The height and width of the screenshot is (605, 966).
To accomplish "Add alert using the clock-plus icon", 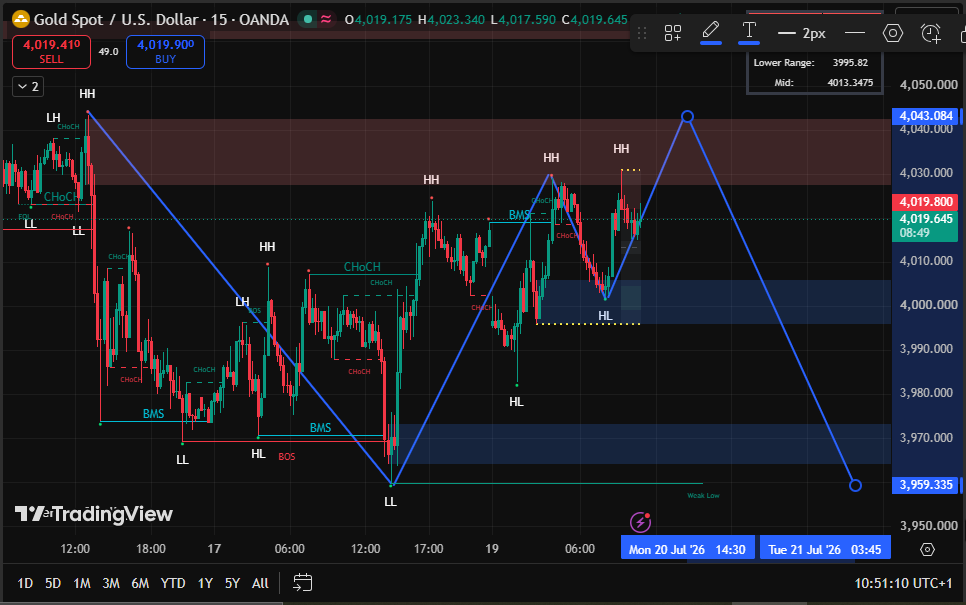I will 931,33.
